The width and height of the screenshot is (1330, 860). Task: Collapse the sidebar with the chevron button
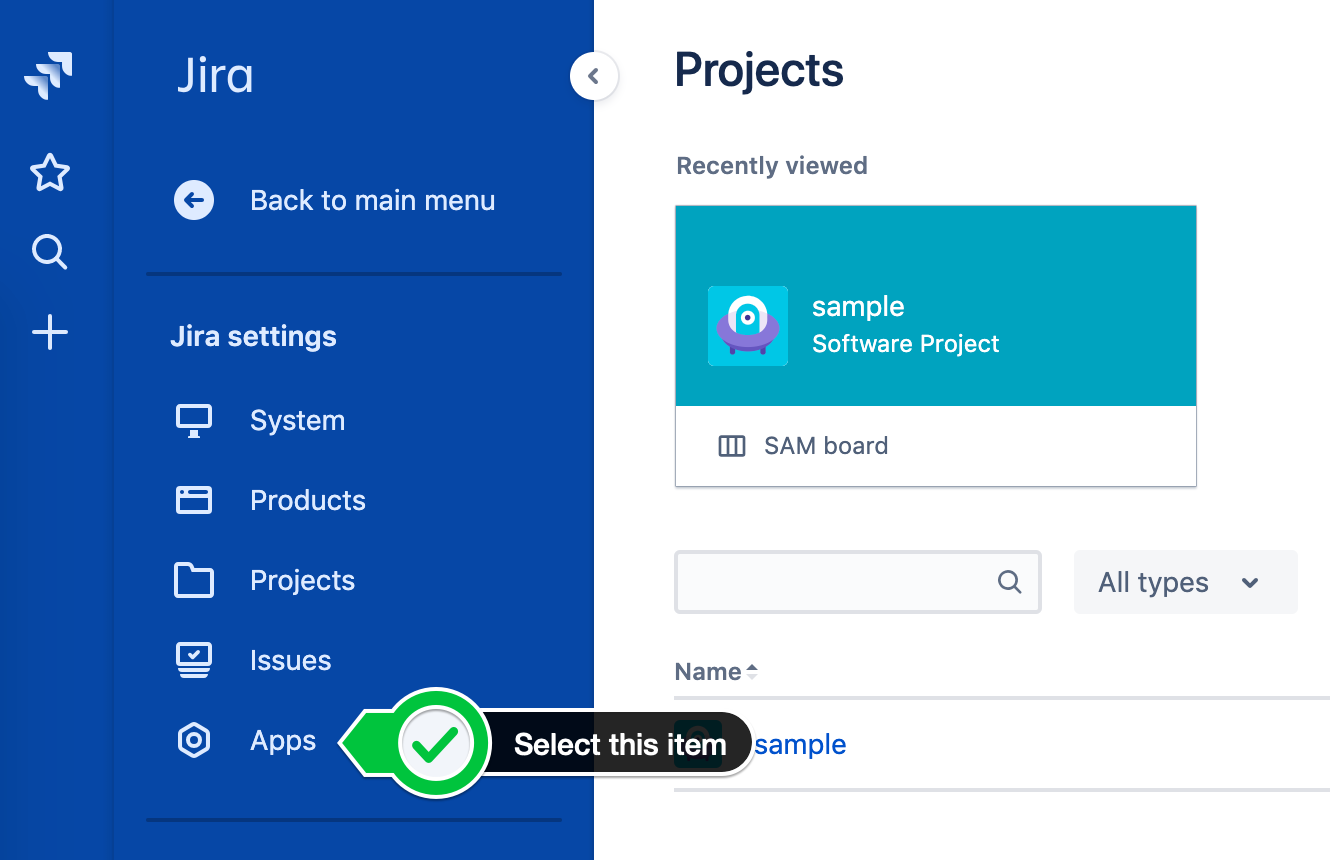tap(594, 76)
